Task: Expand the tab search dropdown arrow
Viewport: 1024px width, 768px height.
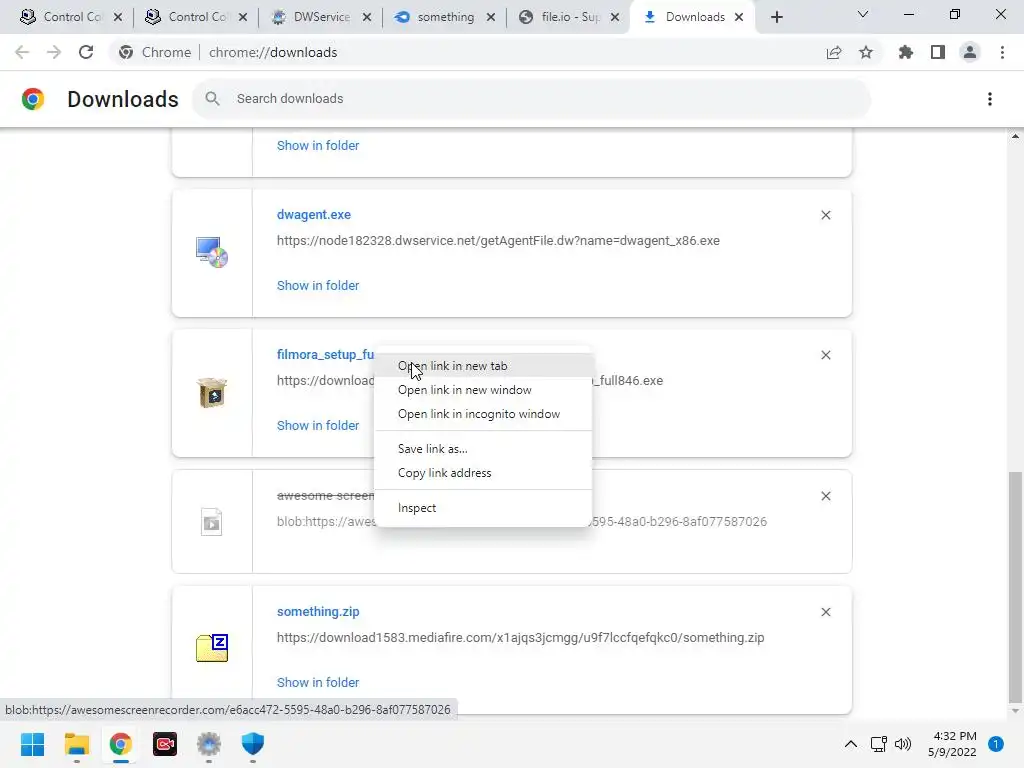Action: point(863,15)
